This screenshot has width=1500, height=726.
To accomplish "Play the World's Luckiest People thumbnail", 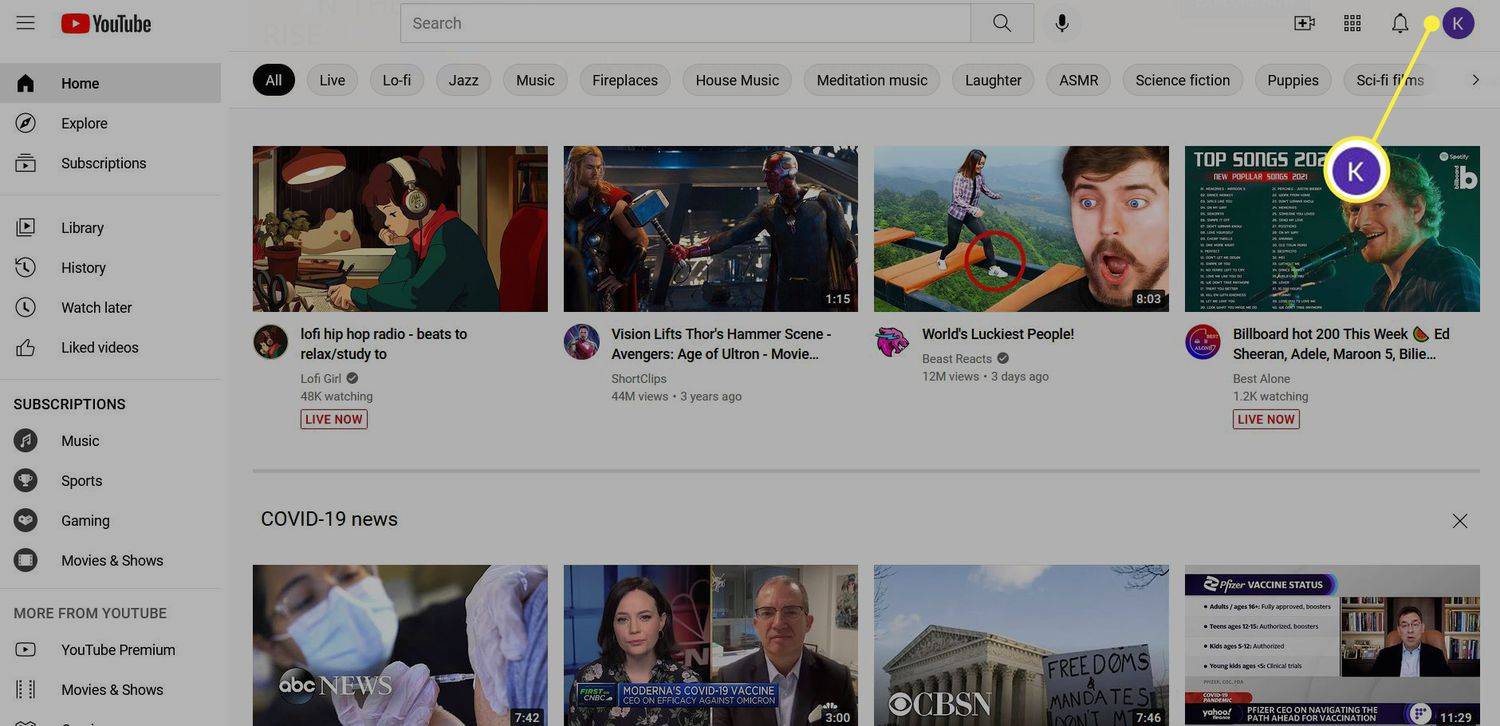I will coord(1021,229).
